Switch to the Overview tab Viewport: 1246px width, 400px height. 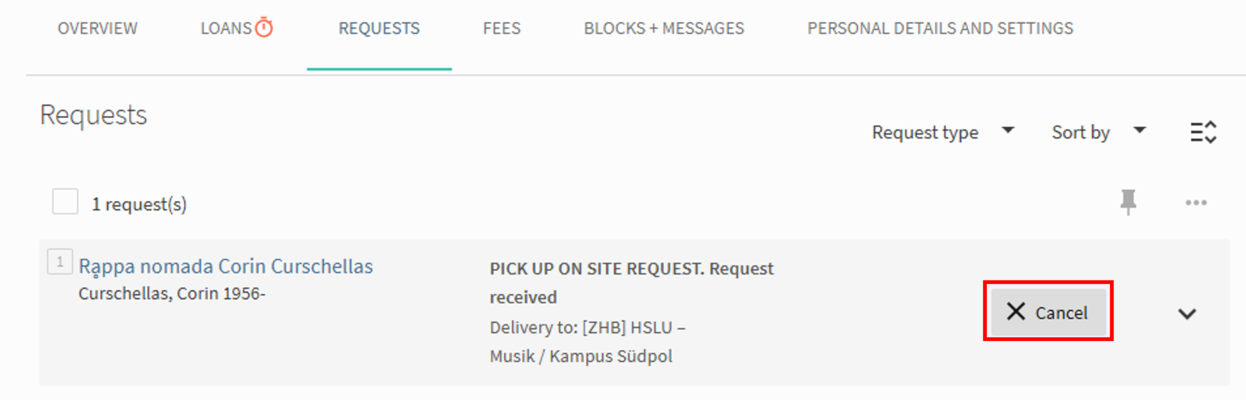coord(97,28)
